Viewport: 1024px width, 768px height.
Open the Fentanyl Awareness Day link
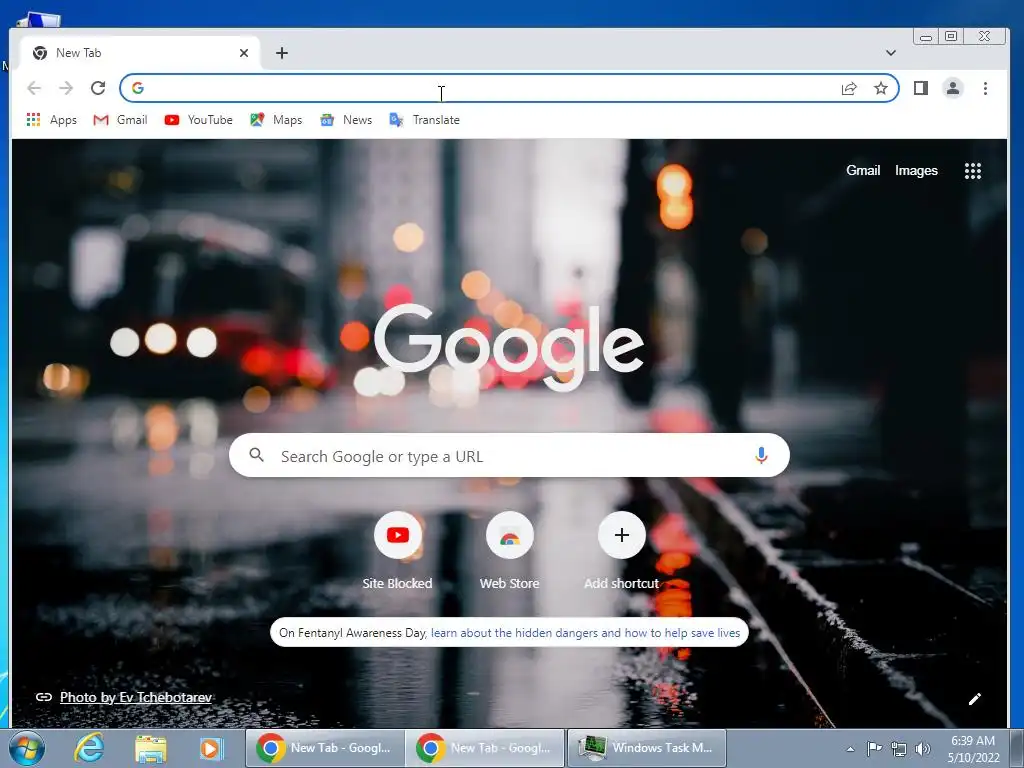[x=585, y=632]
